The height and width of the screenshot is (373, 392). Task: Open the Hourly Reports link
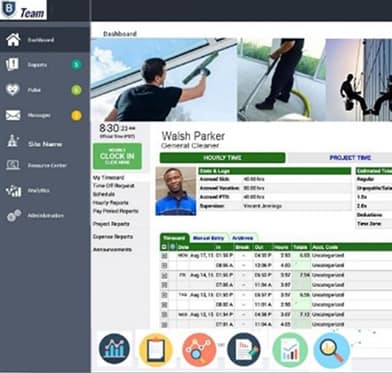coord(110,203)
